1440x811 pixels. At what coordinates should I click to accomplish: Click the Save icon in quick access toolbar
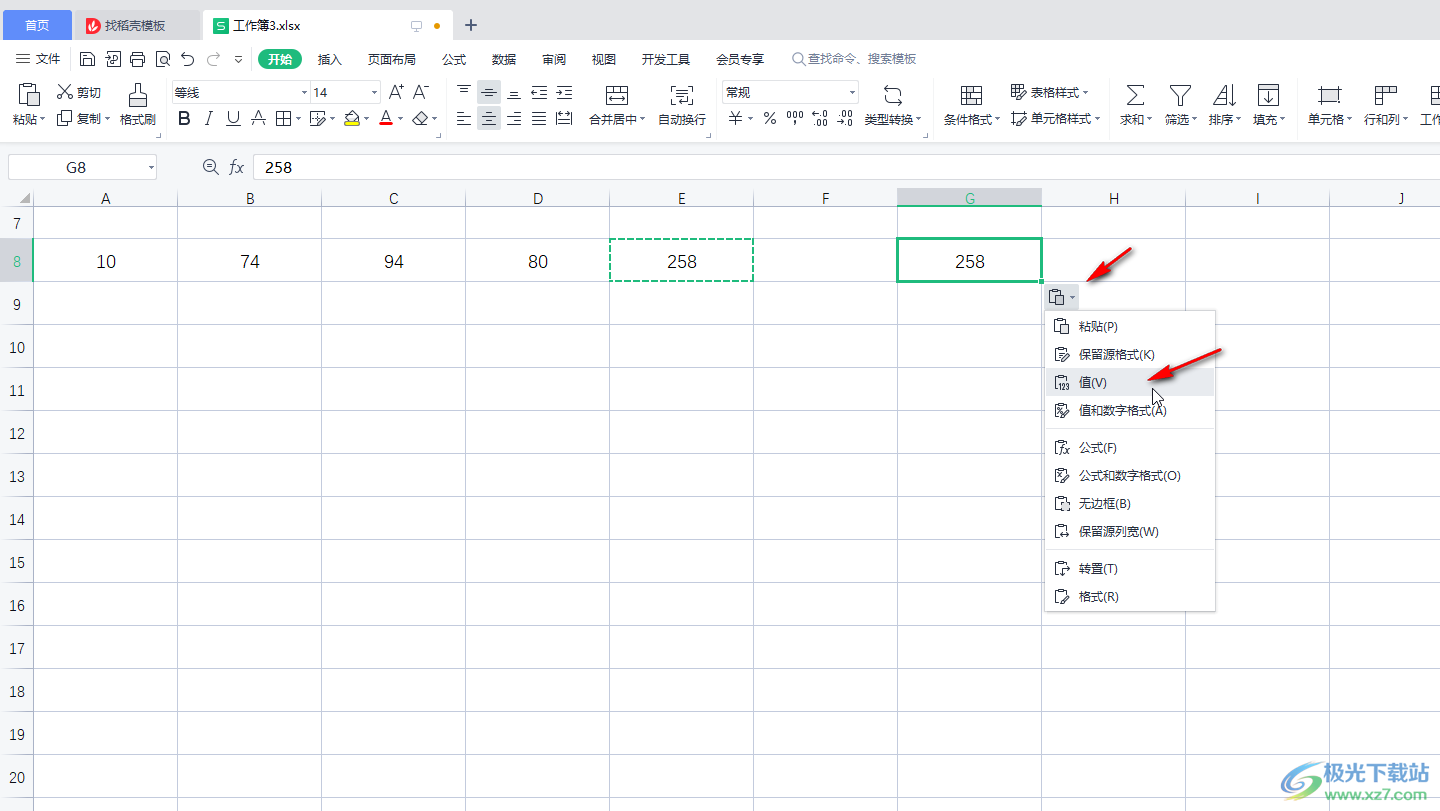(88, 59)
